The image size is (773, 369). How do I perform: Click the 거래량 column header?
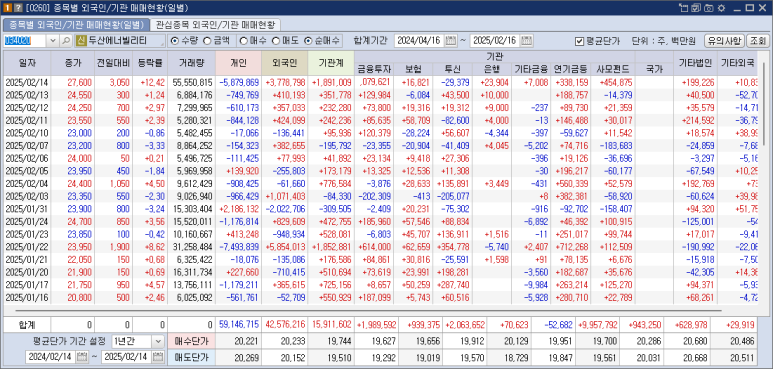[x=191, y=63]
